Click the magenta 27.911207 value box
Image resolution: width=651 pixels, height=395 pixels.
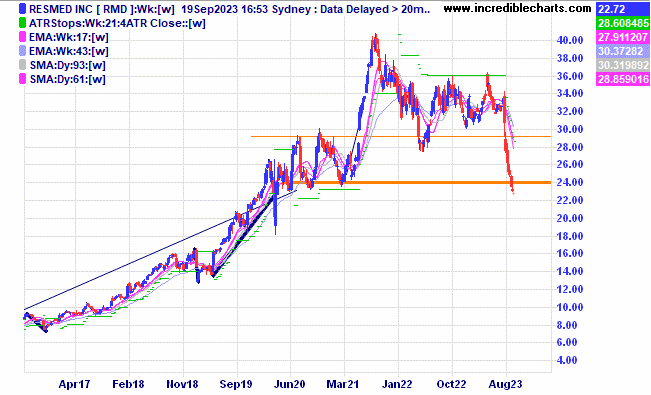623,37
